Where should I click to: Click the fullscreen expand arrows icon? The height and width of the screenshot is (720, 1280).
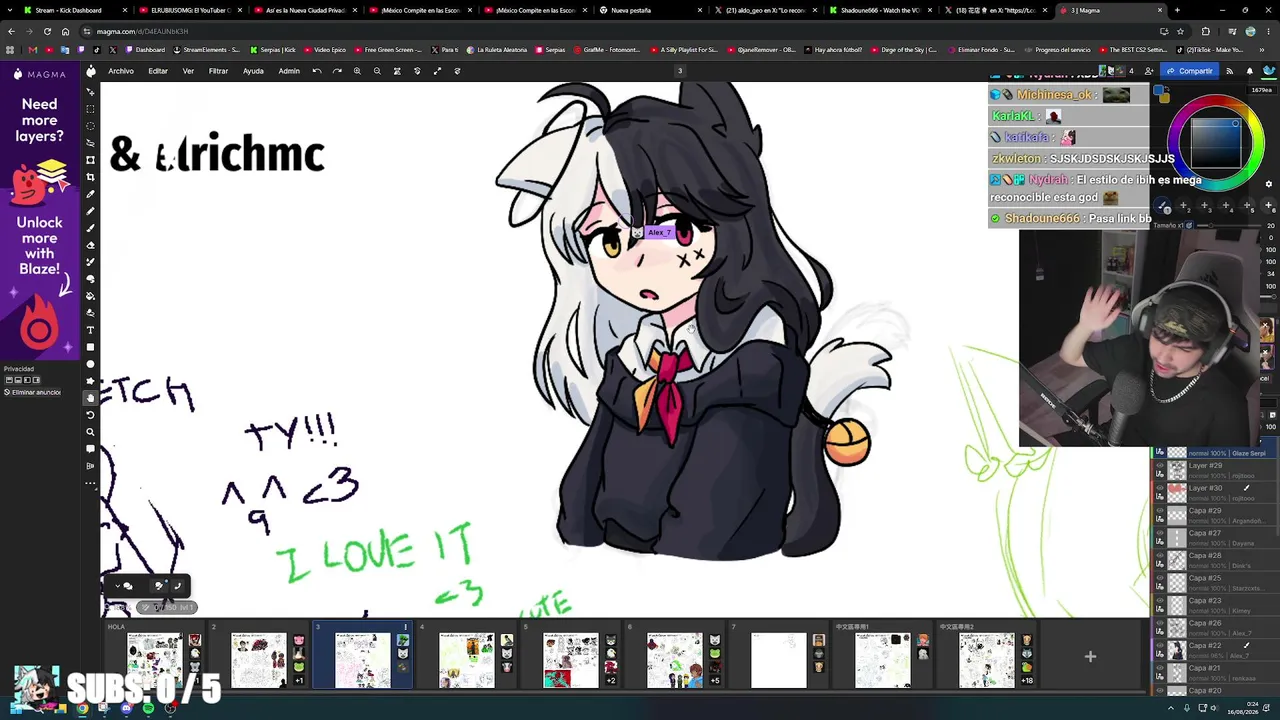pyautogui.click(x=437, y=71)
